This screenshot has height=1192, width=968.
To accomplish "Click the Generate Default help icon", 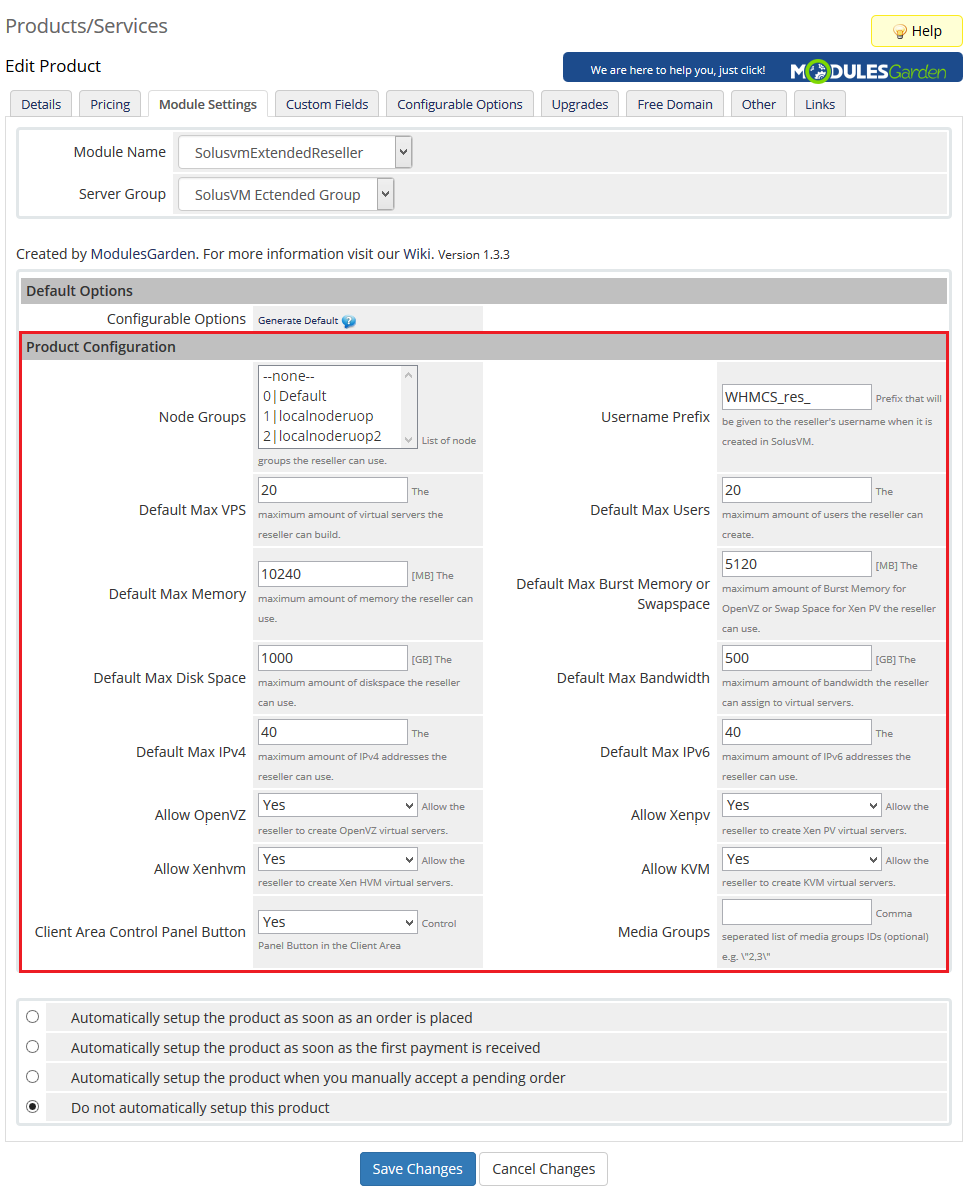I will click(348, 322).
